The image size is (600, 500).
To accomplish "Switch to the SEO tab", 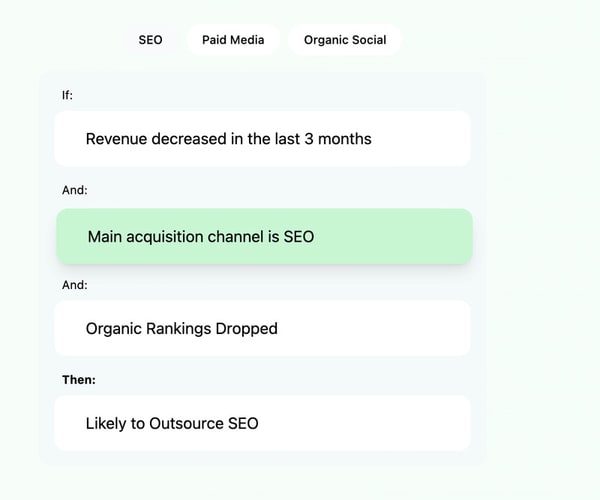I will click(x=150, y=40).
